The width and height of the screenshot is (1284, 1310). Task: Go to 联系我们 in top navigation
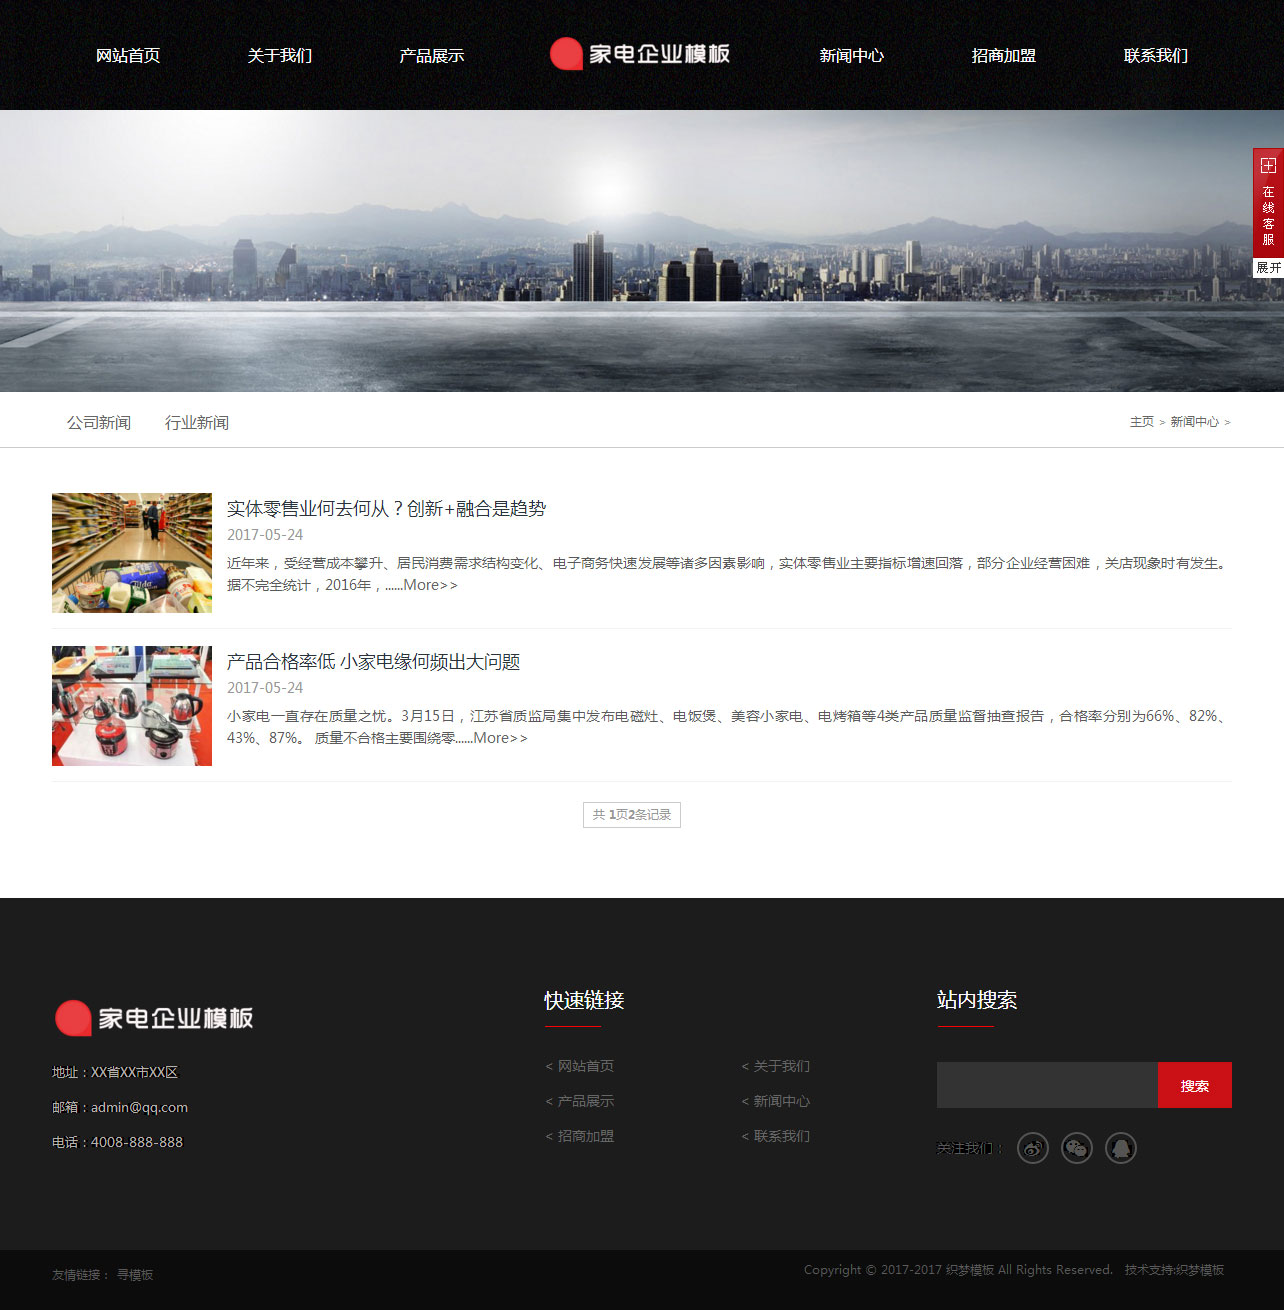point(1156,56)
